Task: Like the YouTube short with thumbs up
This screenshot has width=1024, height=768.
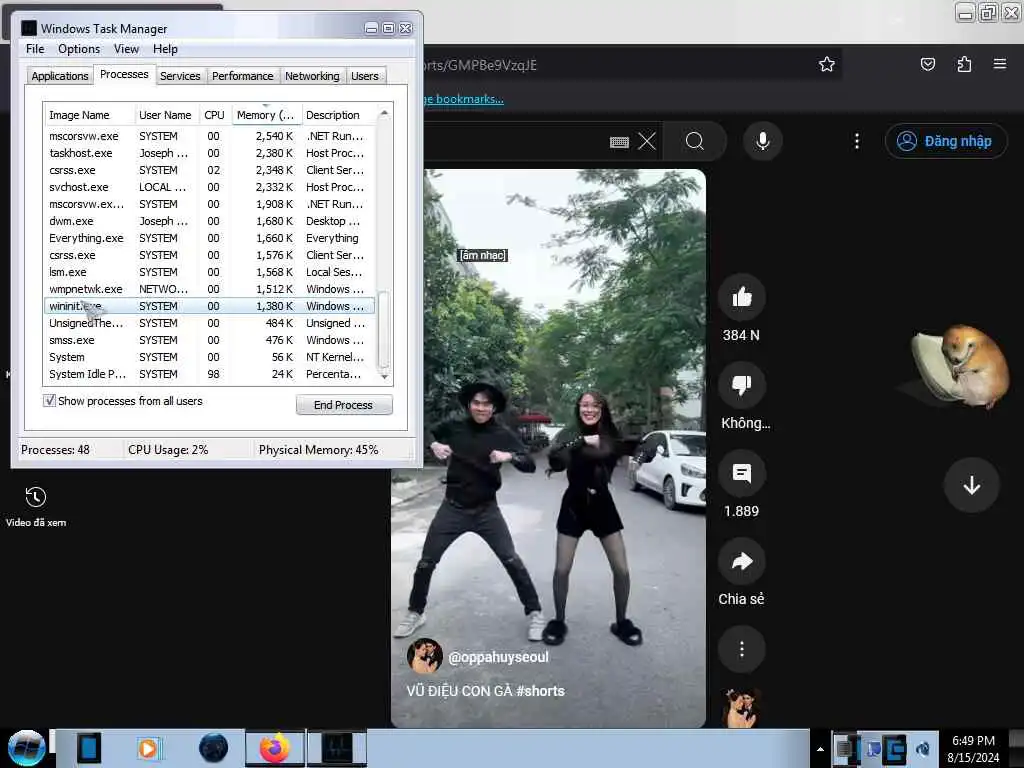Action: [741, 298]
